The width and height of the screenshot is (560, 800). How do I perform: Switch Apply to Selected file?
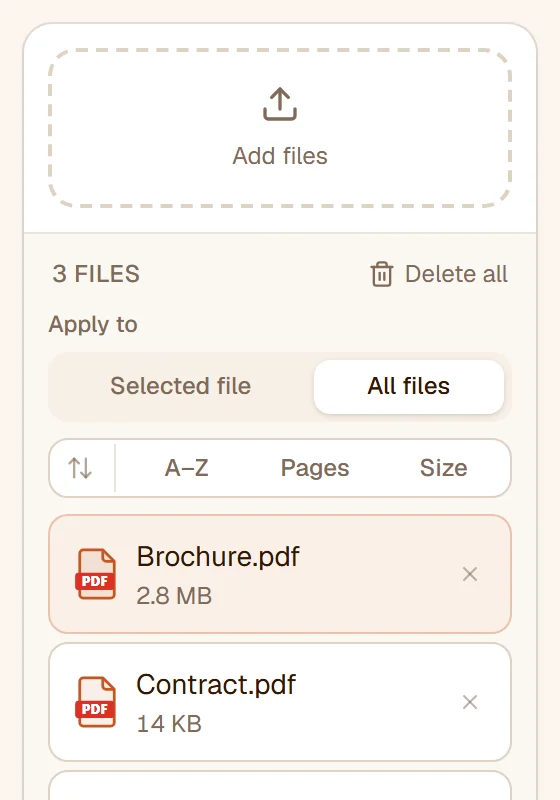coord(181,386)
